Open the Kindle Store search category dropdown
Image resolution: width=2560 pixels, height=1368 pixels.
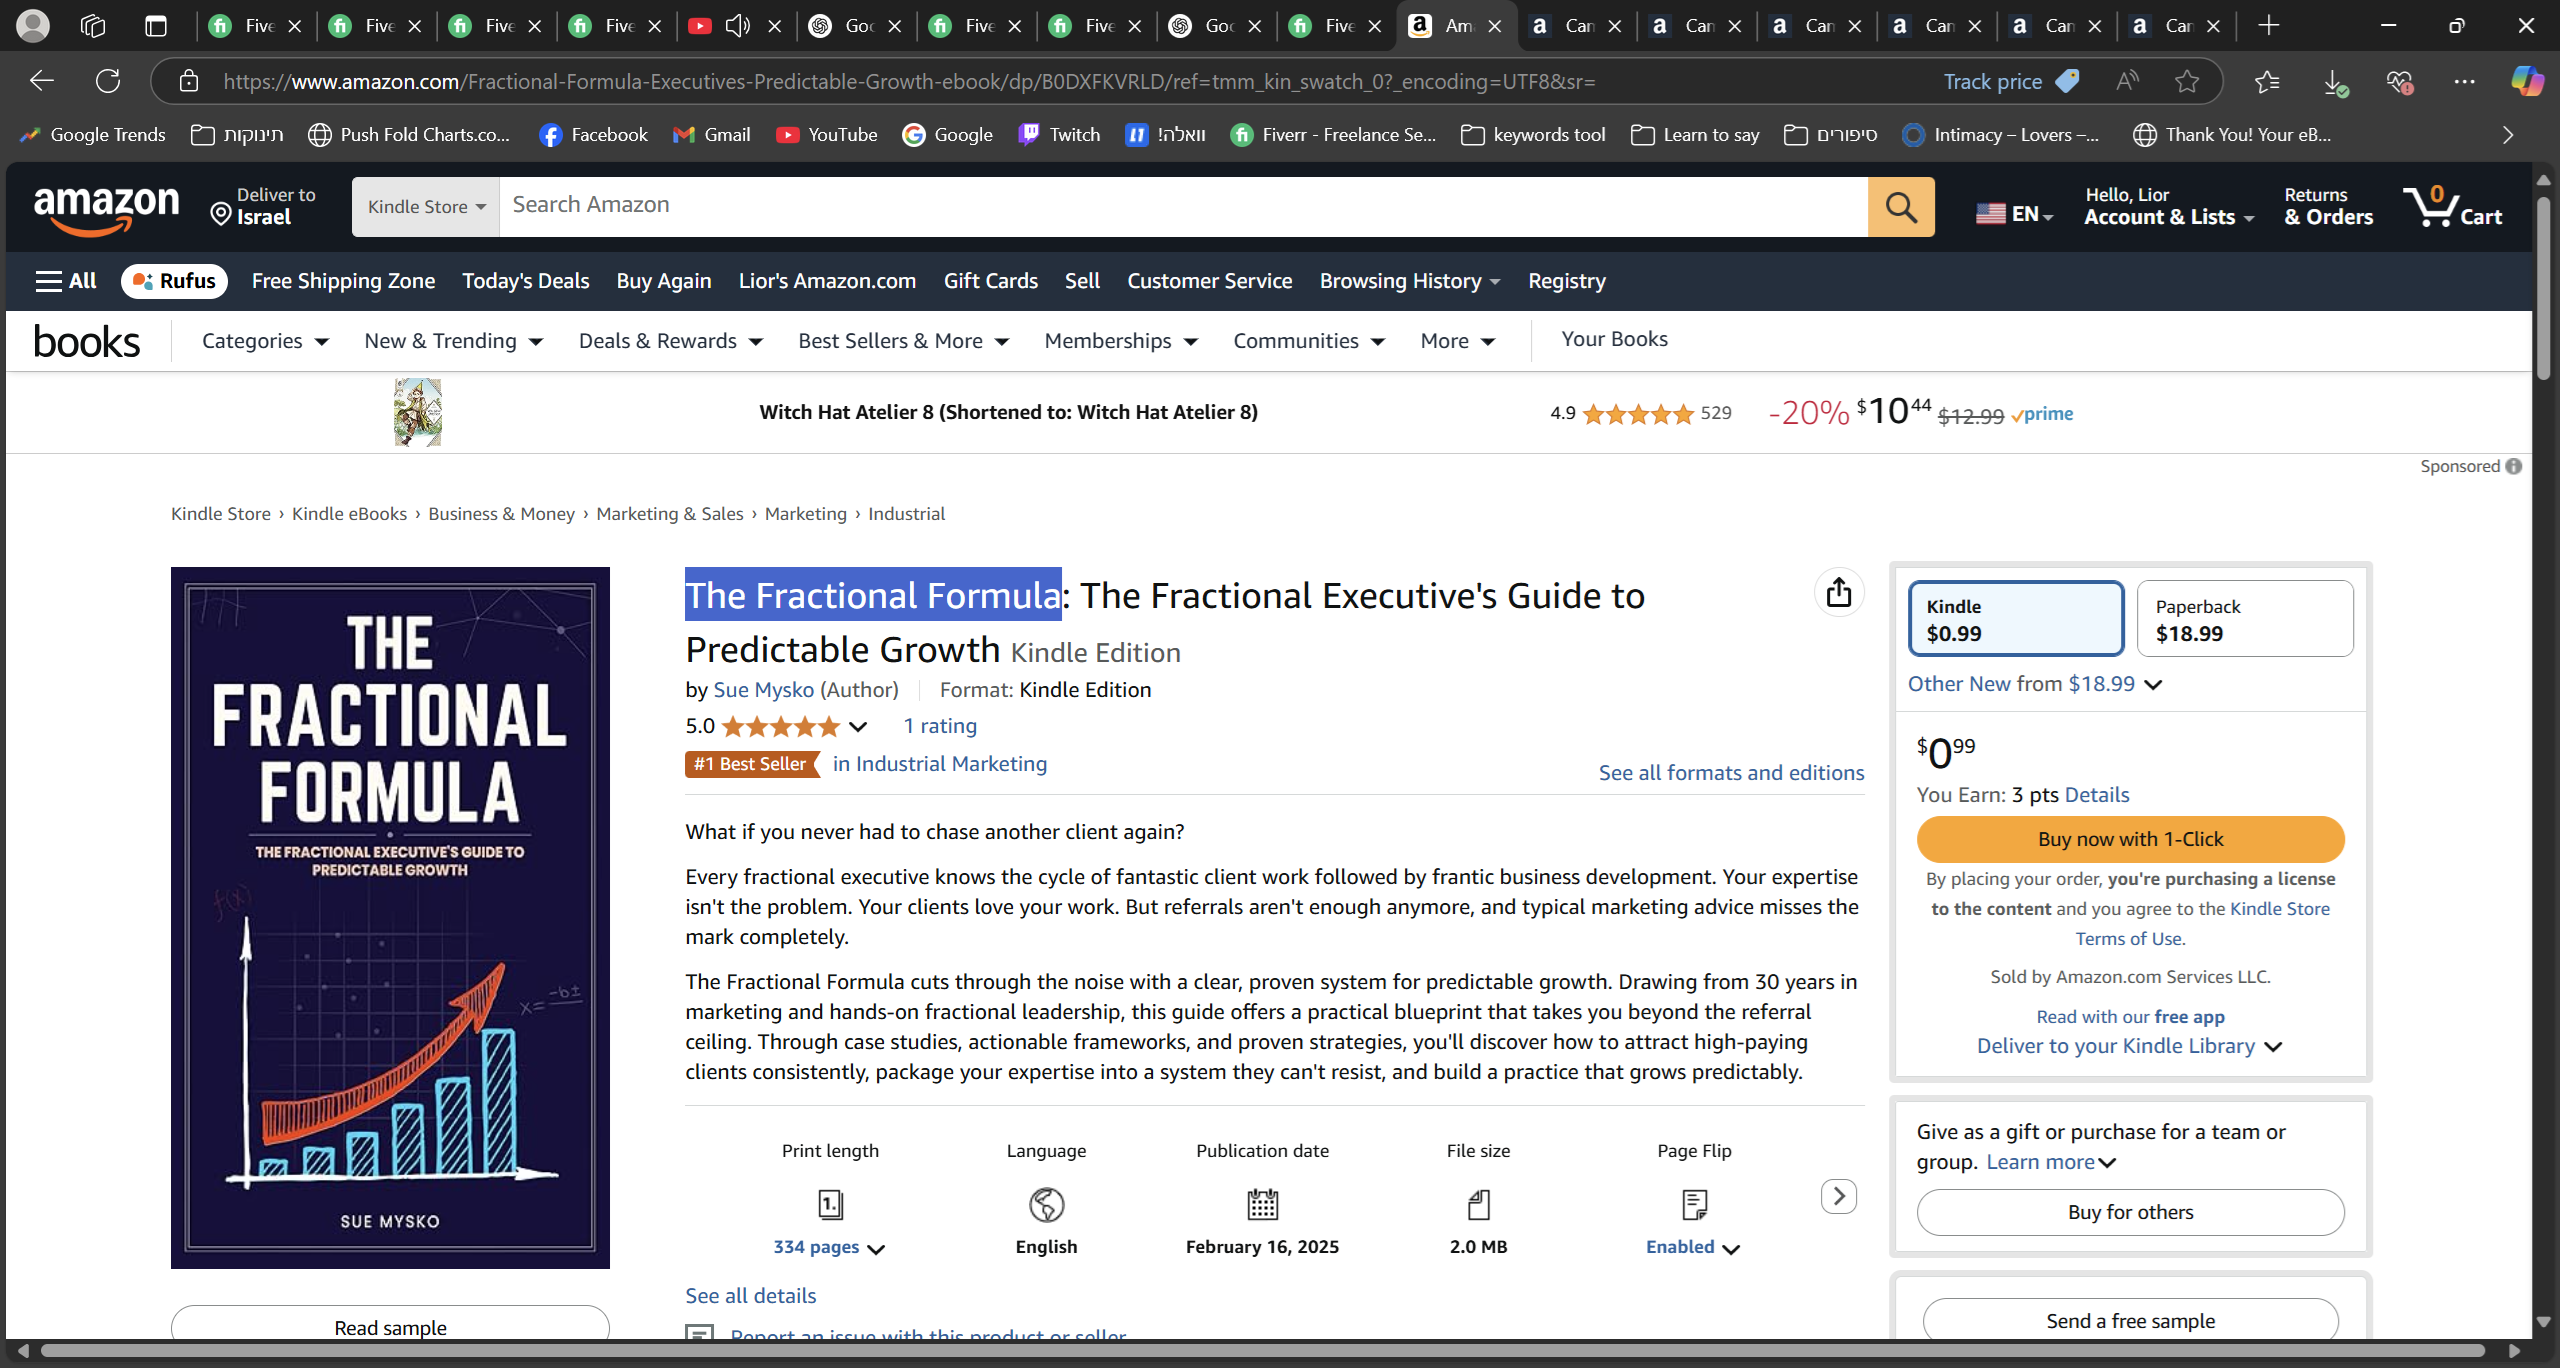tap(426, 207)
